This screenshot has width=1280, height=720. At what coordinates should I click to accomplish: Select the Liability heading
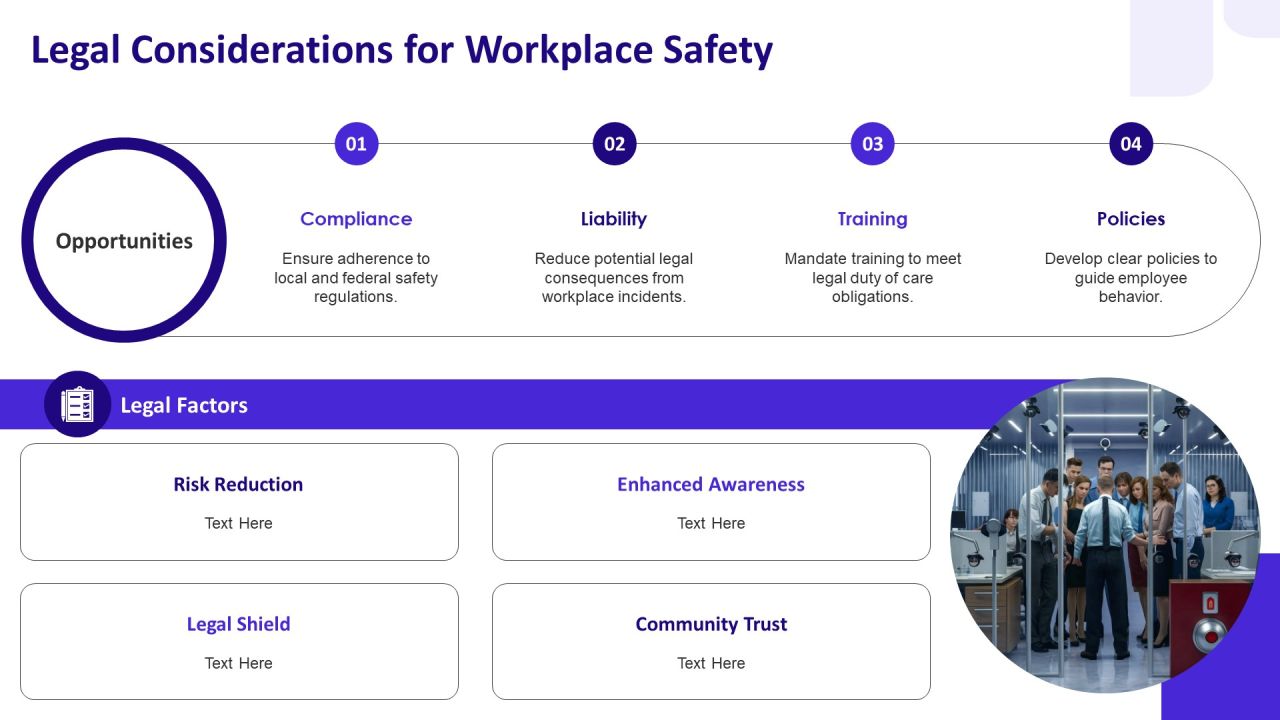[x=614, y=218]
